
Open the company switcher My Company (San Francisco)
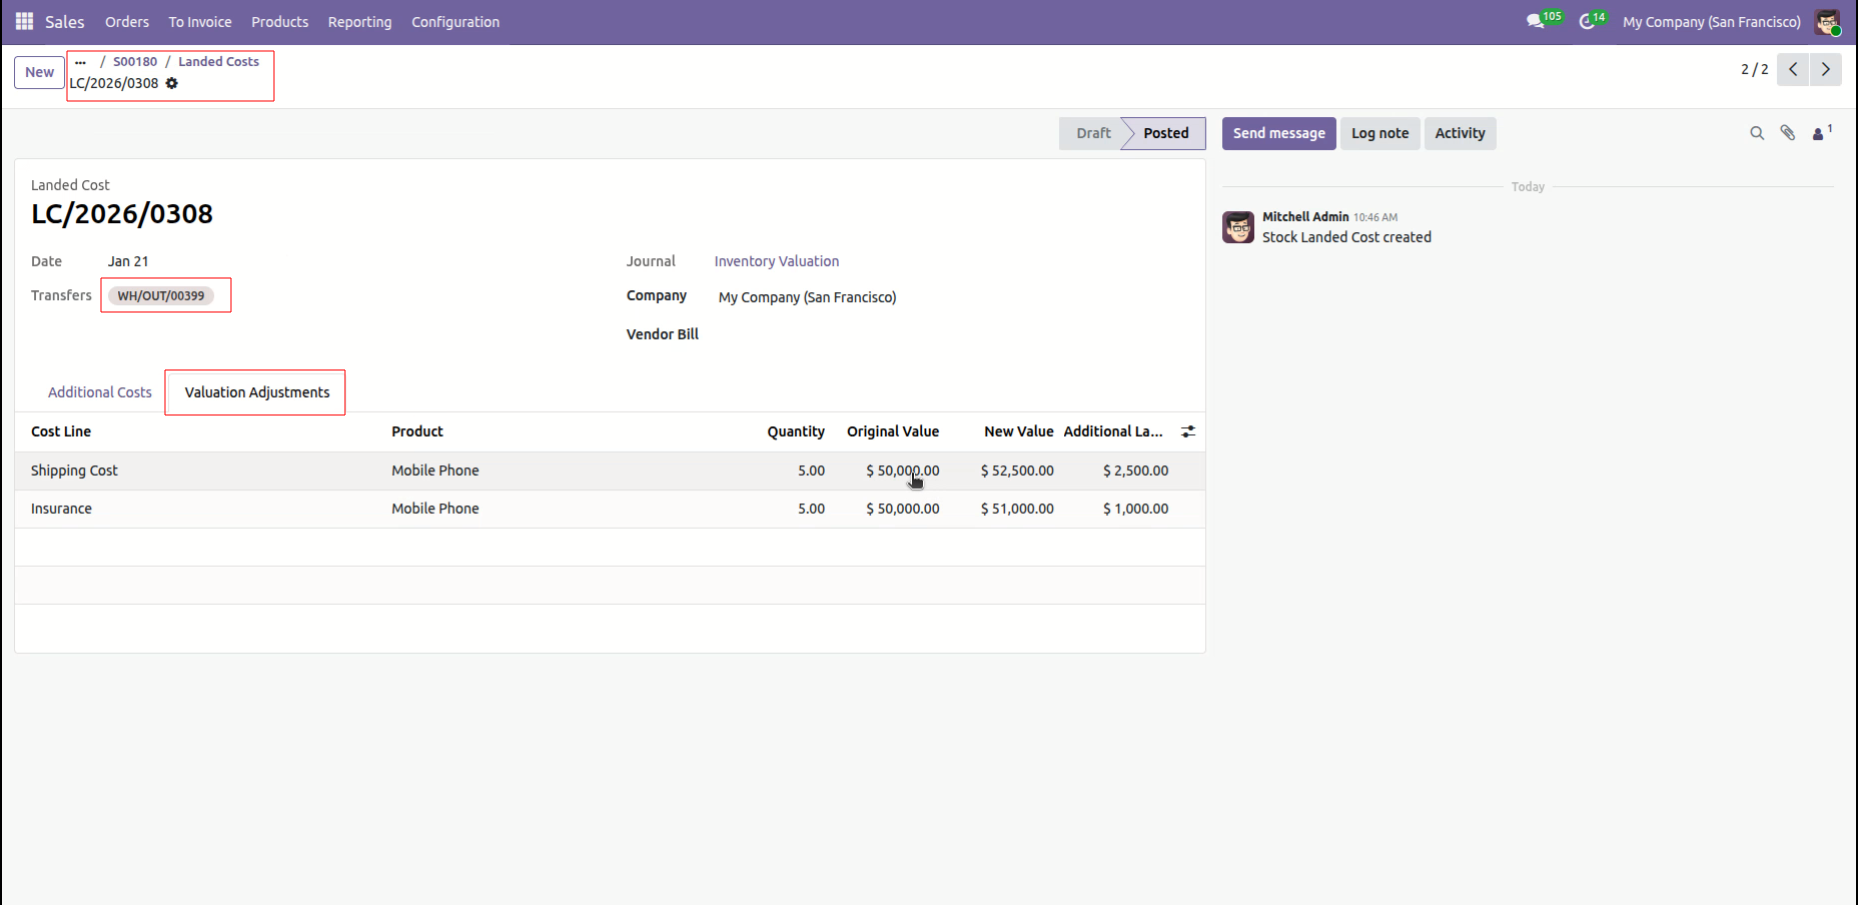pyautogui.click(x=1711, y=22)
